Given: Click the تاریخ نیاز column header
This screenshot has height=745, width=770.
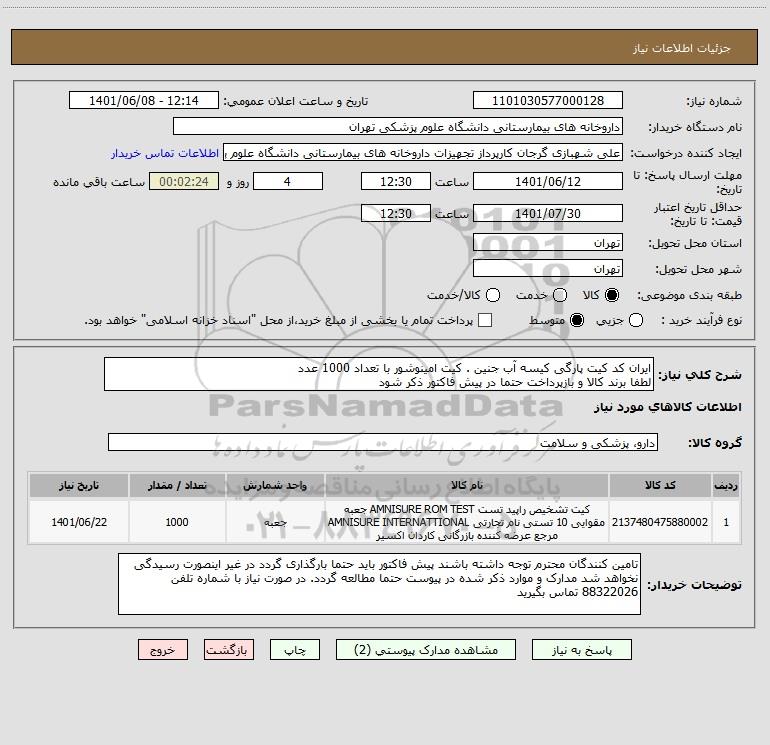Looking at the screenshot, I should tap(79, 486).
